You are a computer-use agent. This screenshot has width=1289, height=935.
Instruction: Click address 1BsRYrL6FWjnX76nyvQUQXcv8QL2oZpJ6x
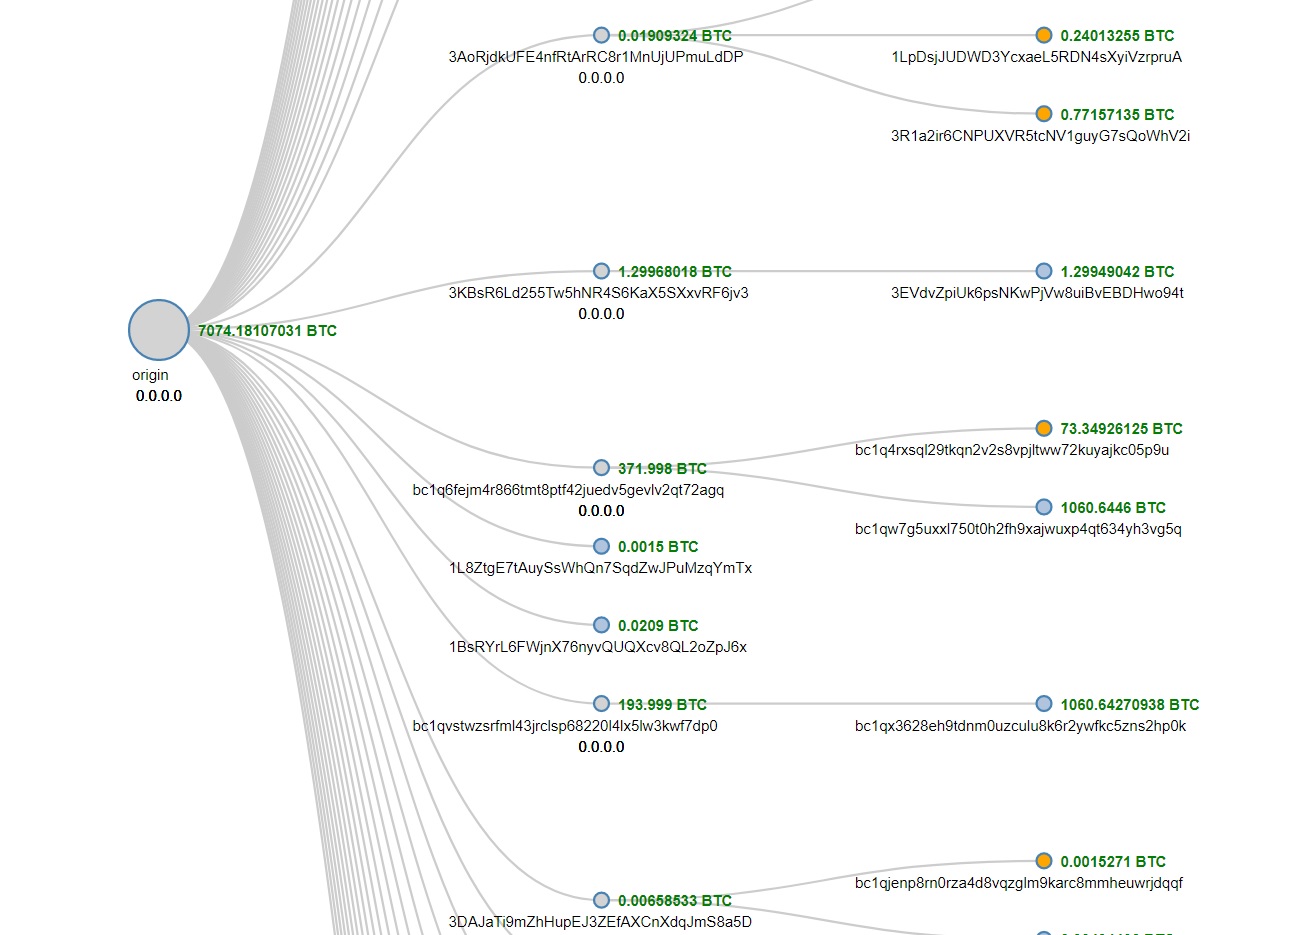[598, 647]
